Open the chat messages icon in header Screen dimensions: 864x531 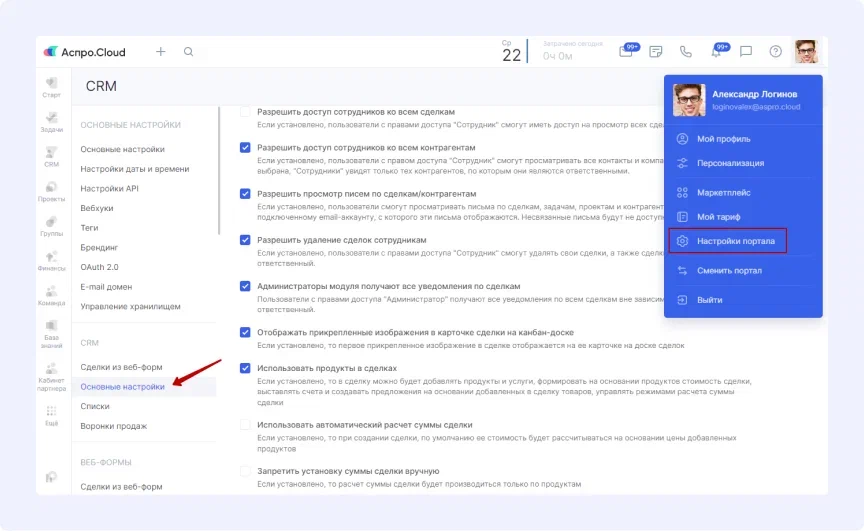746,52
